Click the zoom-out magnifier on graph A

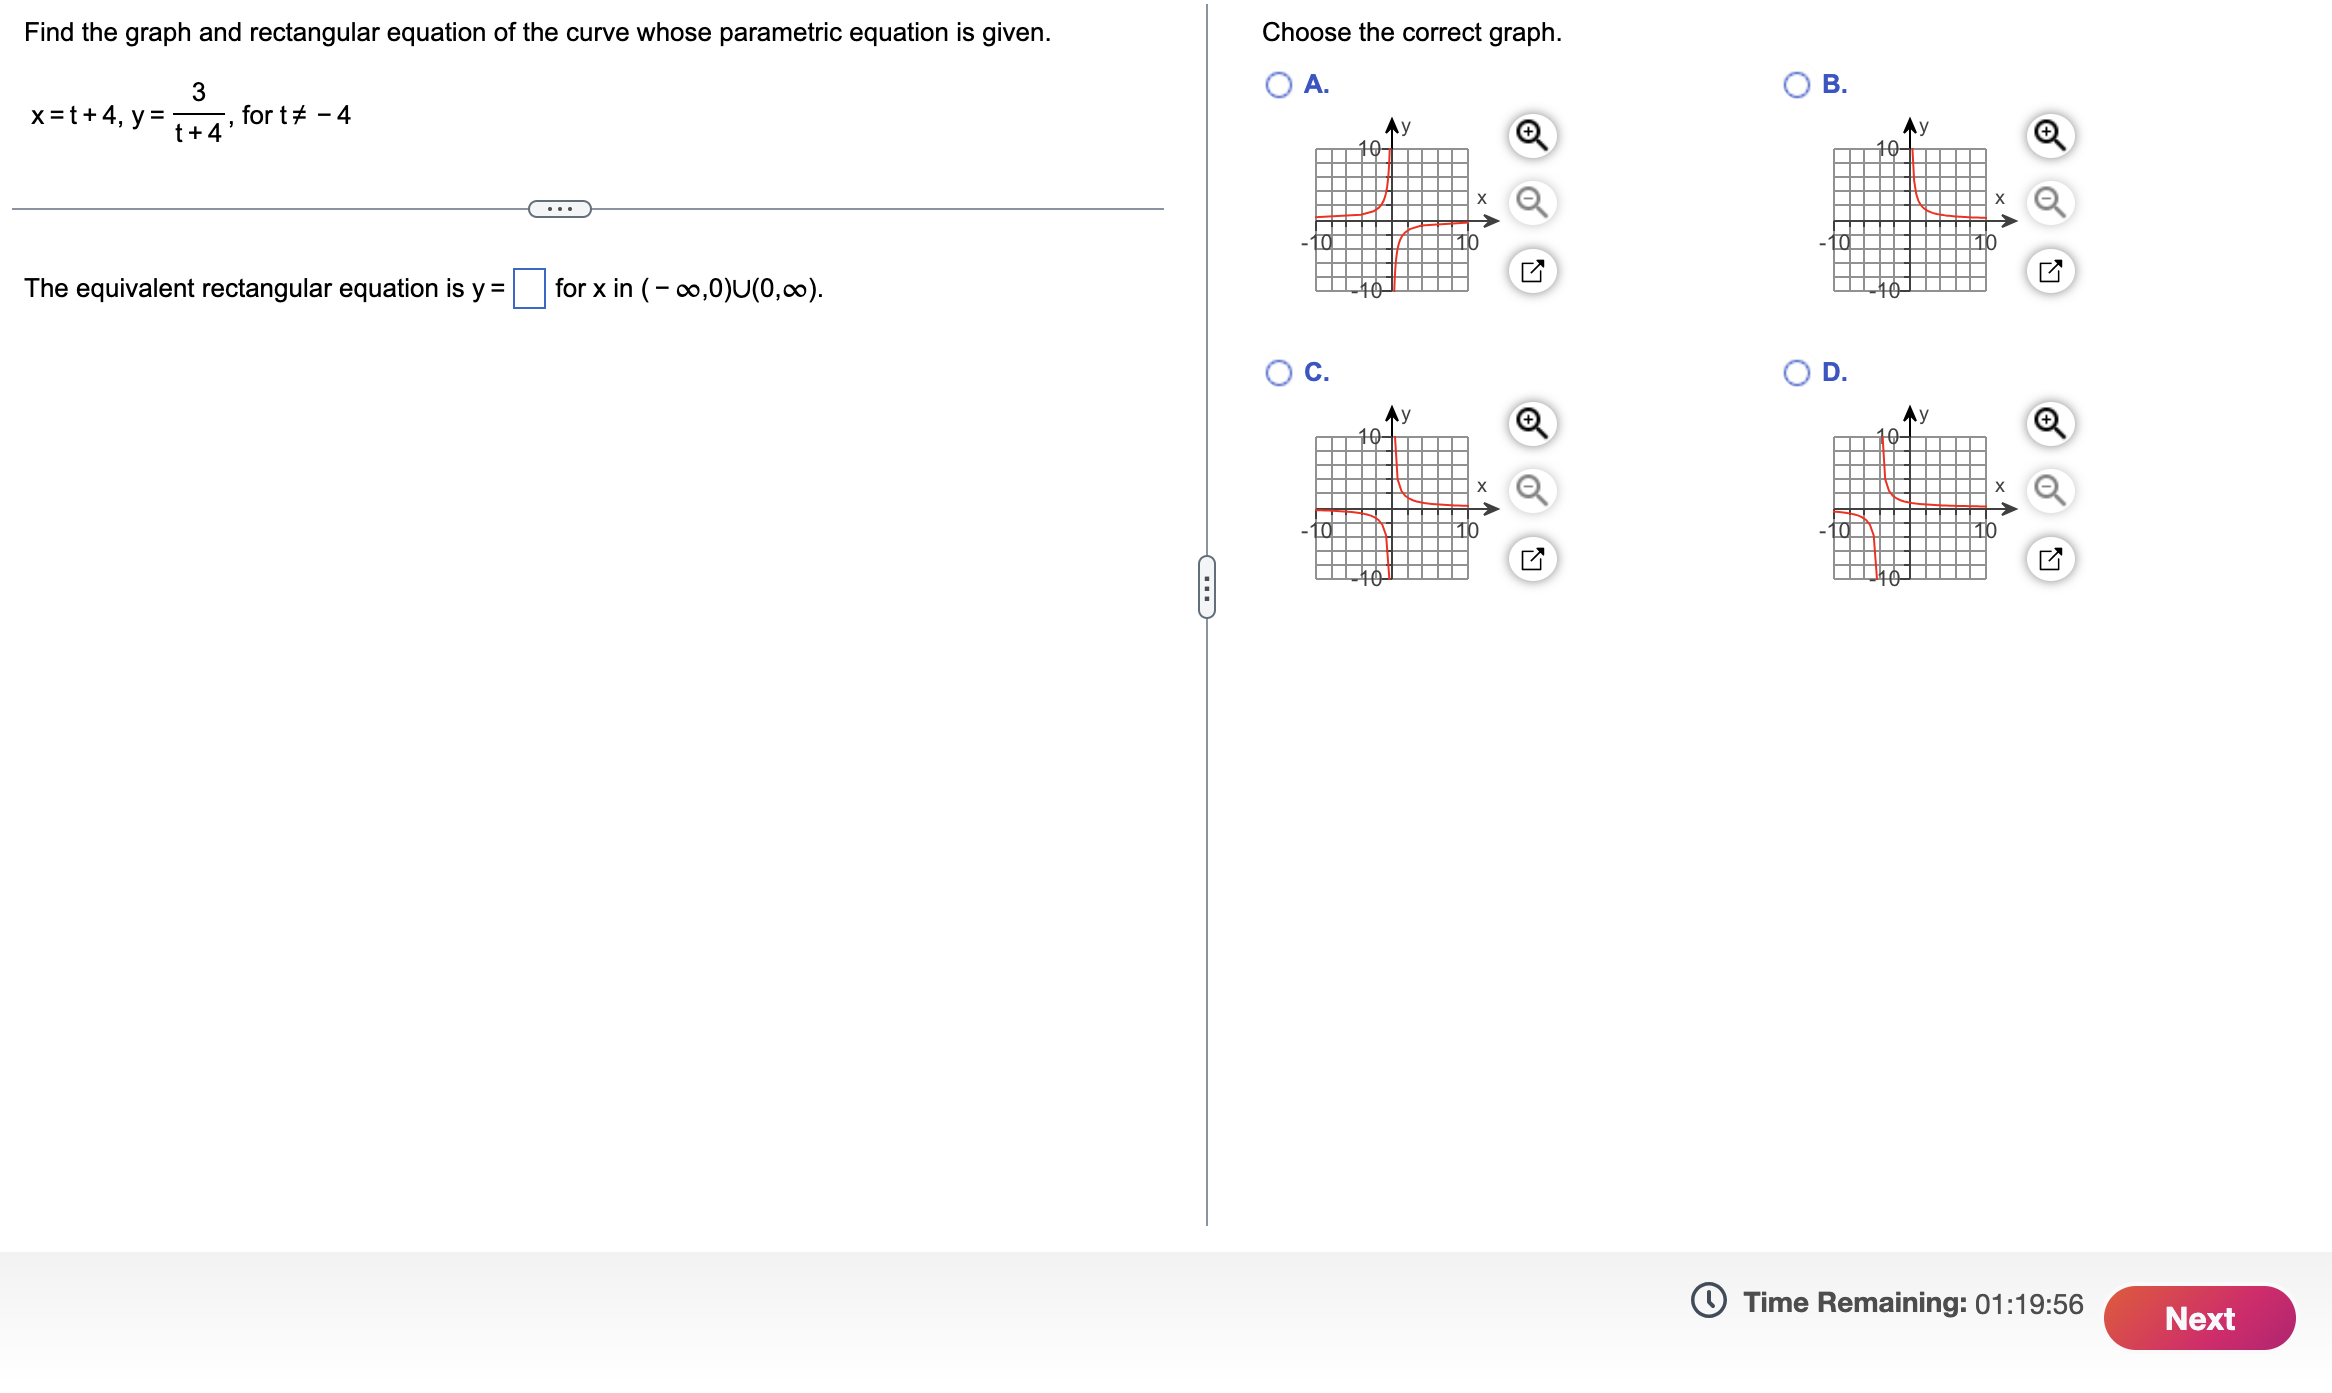click(x=1531, y=202)
